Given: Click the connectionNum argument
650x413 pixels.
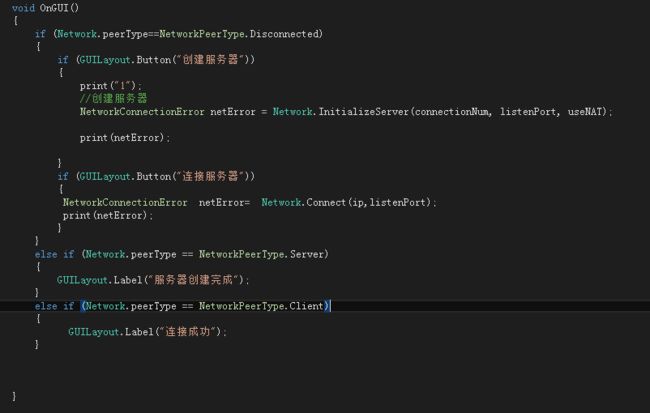Looking at the screenshot, I should [x=453, y=112].
